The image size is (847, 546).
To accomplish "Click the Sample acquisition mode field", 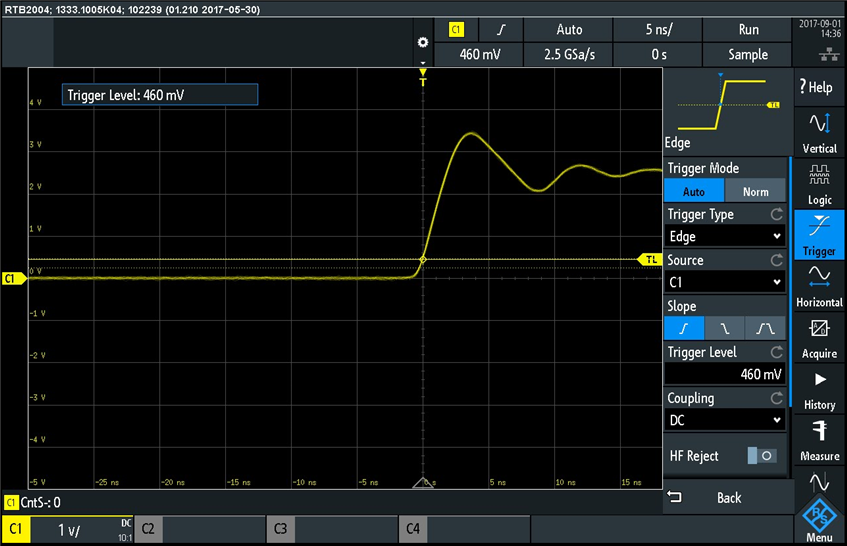I will [748, 55].
